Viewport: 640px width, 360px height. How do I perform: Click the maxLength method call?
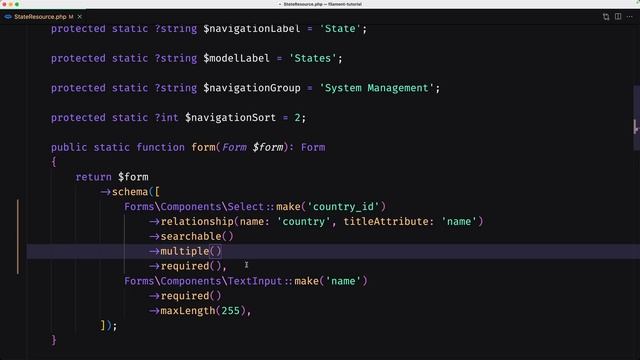tap(188, 311)
